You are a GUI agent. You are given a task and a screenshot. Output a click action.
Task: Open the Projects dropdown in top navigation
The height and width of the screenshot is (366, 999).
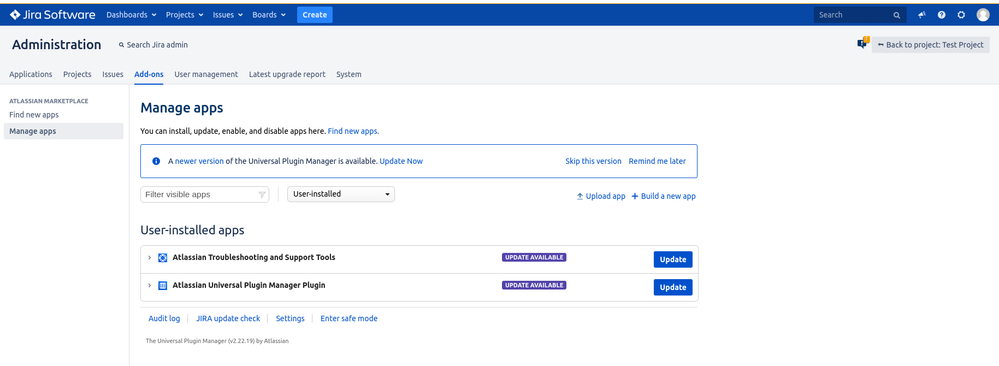coord(185,15)
